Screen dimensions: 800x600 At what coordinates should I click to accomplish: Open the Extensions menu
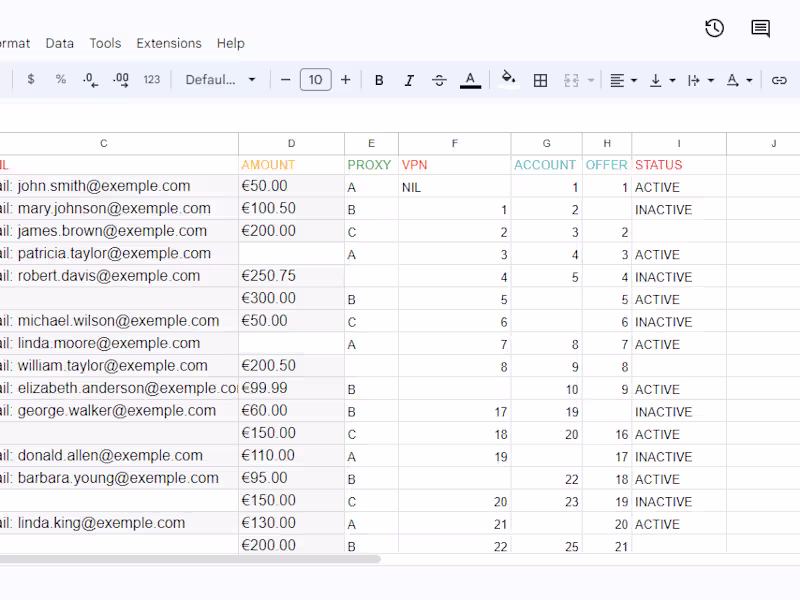click(x=169, y=43)
